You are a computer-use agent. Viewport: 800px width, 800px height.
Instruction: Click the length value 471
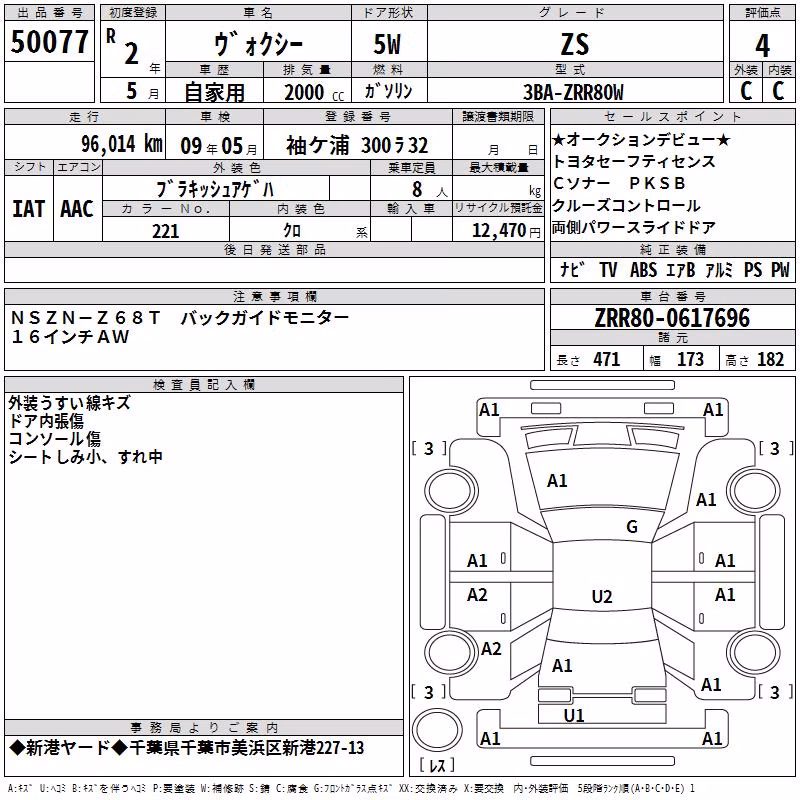coord(607,359)
